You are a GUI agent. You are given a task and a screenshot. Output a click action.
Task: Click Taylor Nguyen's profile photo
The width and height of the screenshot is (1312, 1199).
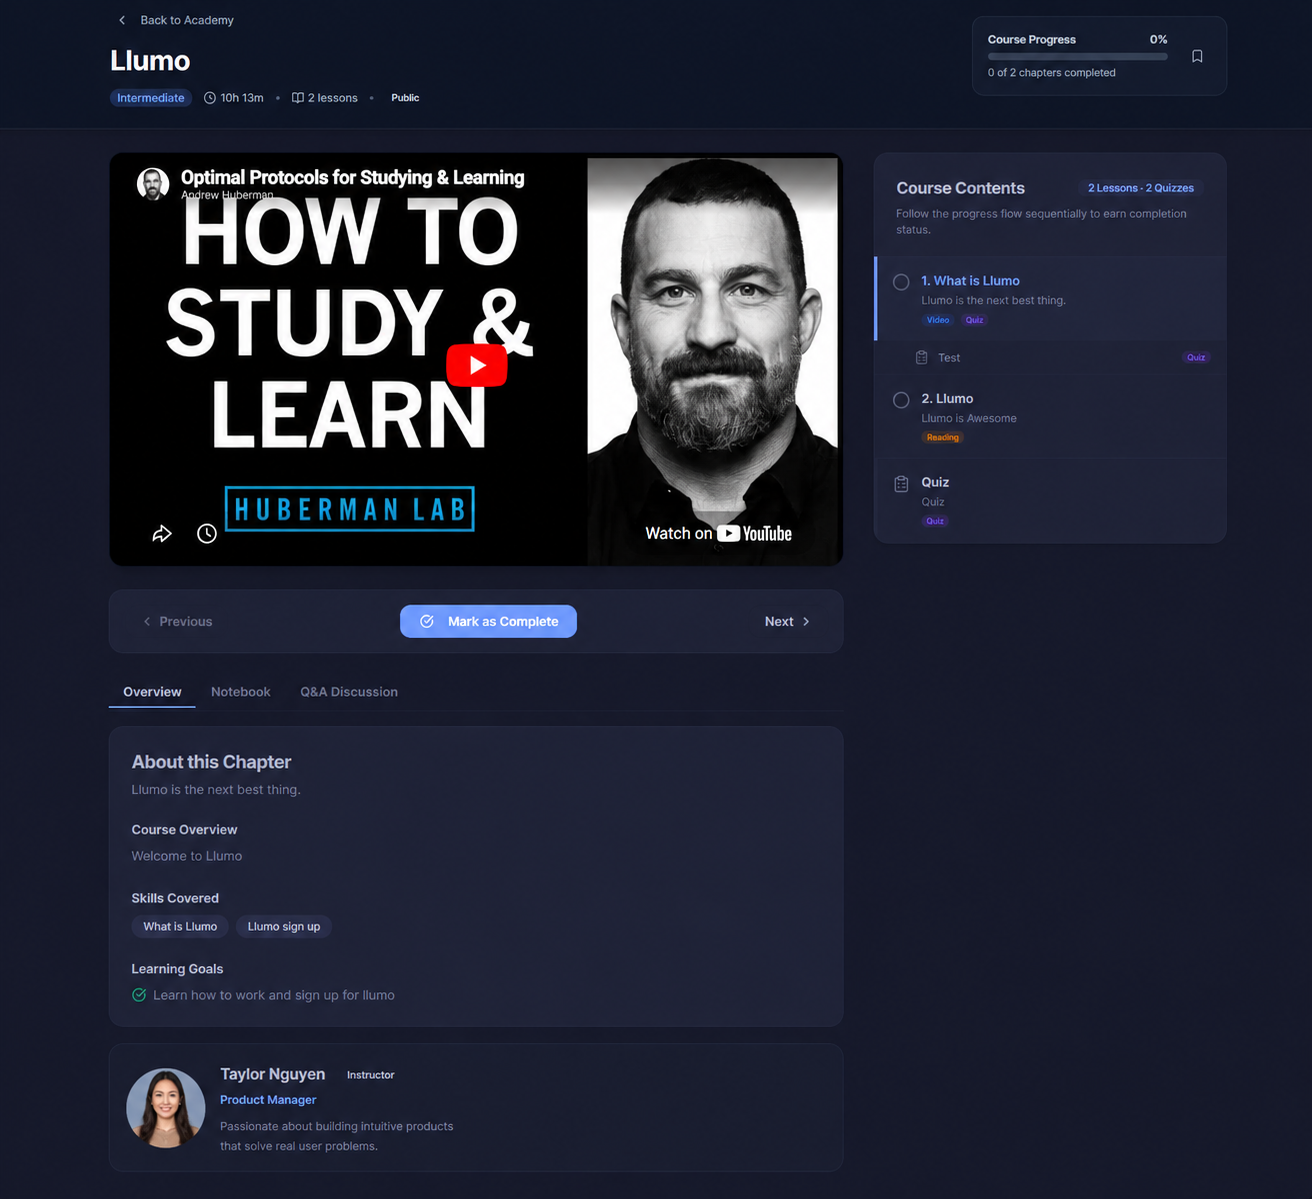click(166, 1108)
